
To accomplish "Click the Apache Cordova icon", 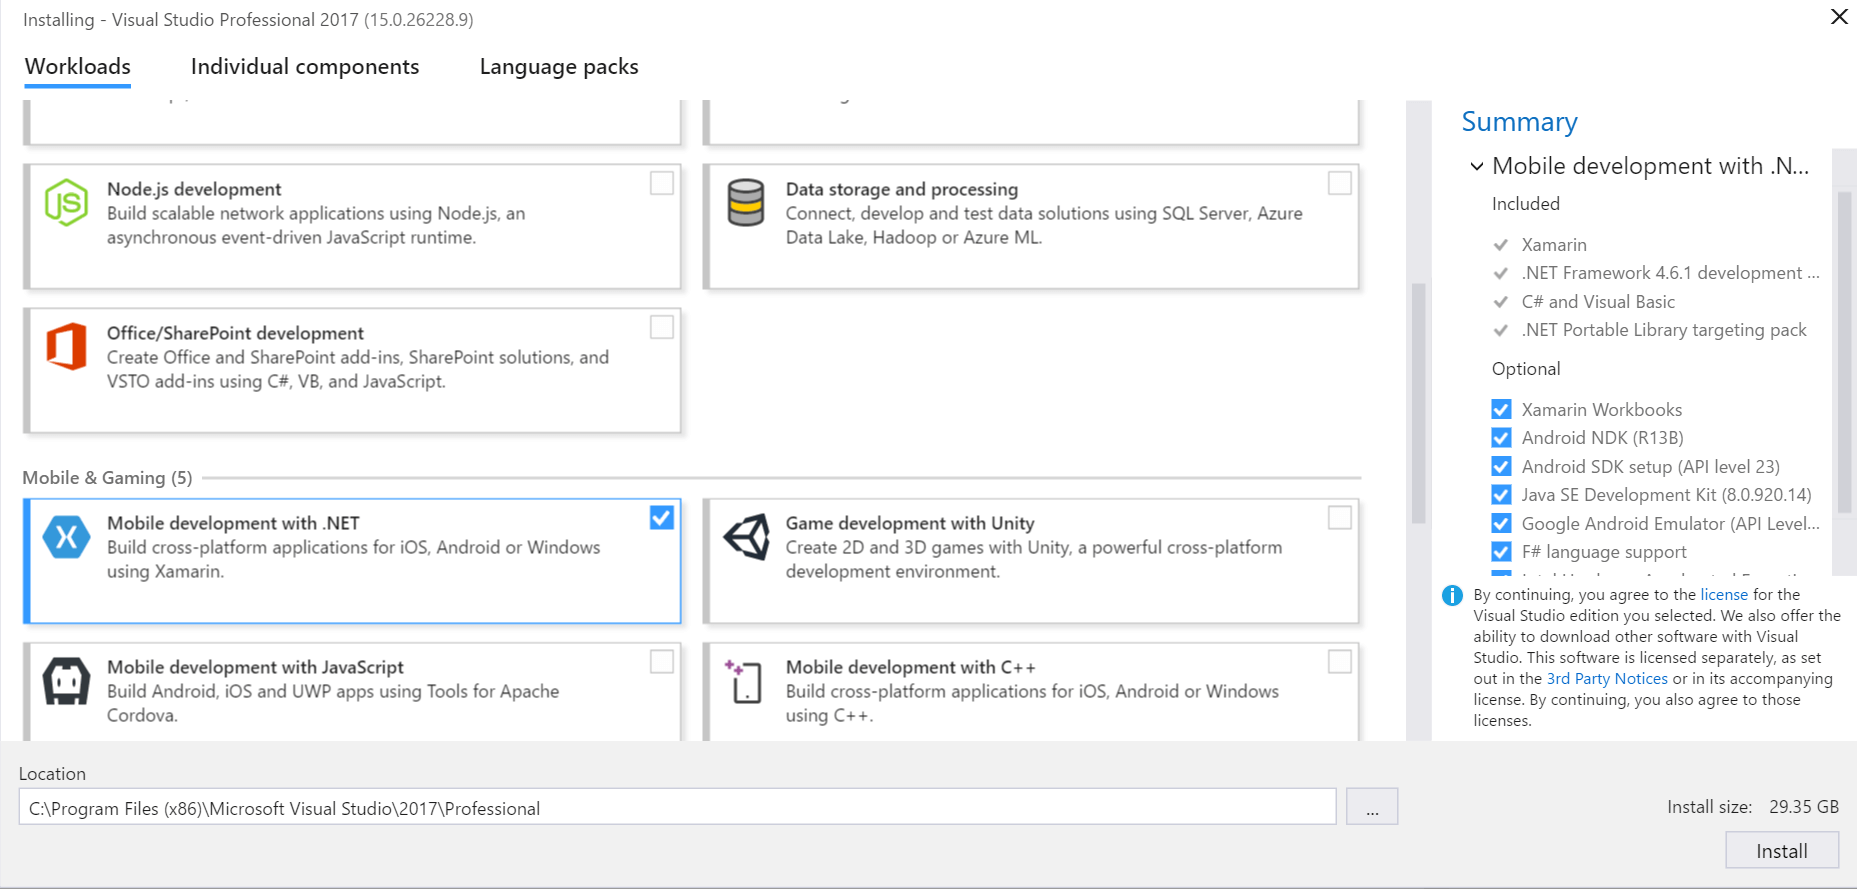I will pyautogui.click(x=66, y=681).
